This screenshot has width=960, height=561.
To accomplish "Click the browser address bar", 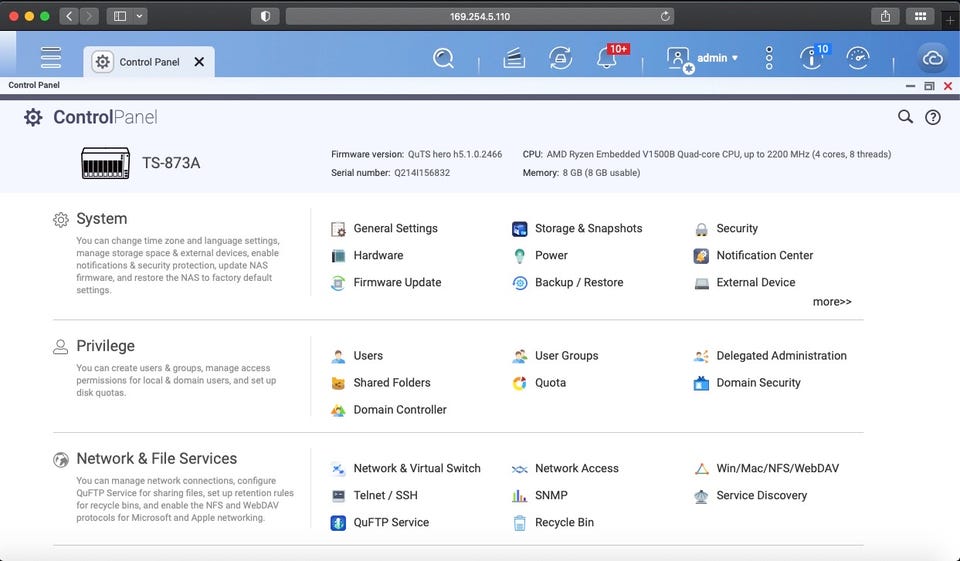I will 465,16.
